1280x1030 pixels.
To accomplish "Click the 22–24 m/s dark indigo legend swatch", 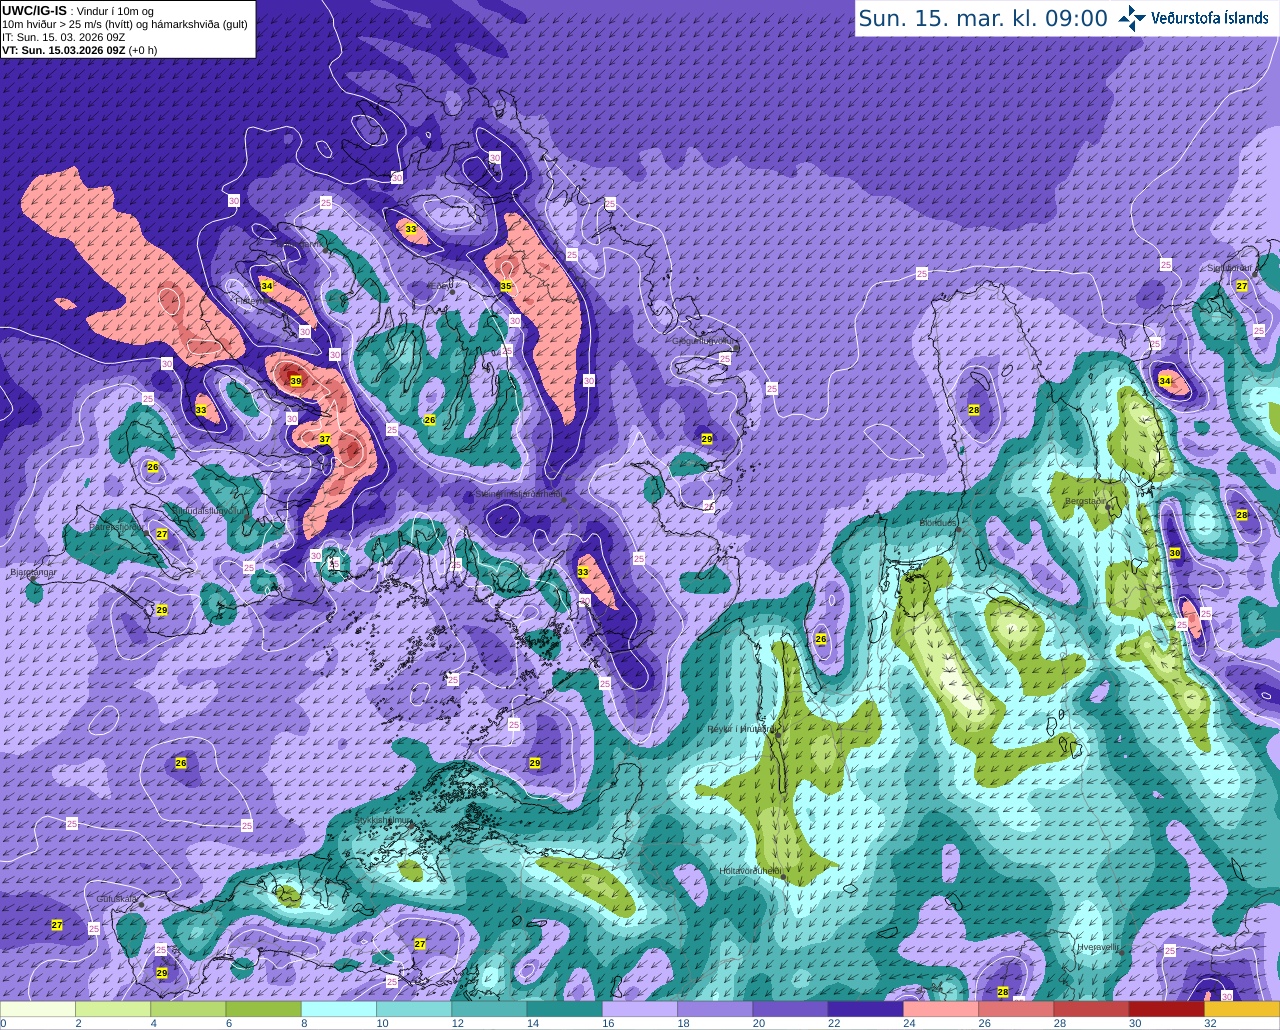I will pos(865,1010).
